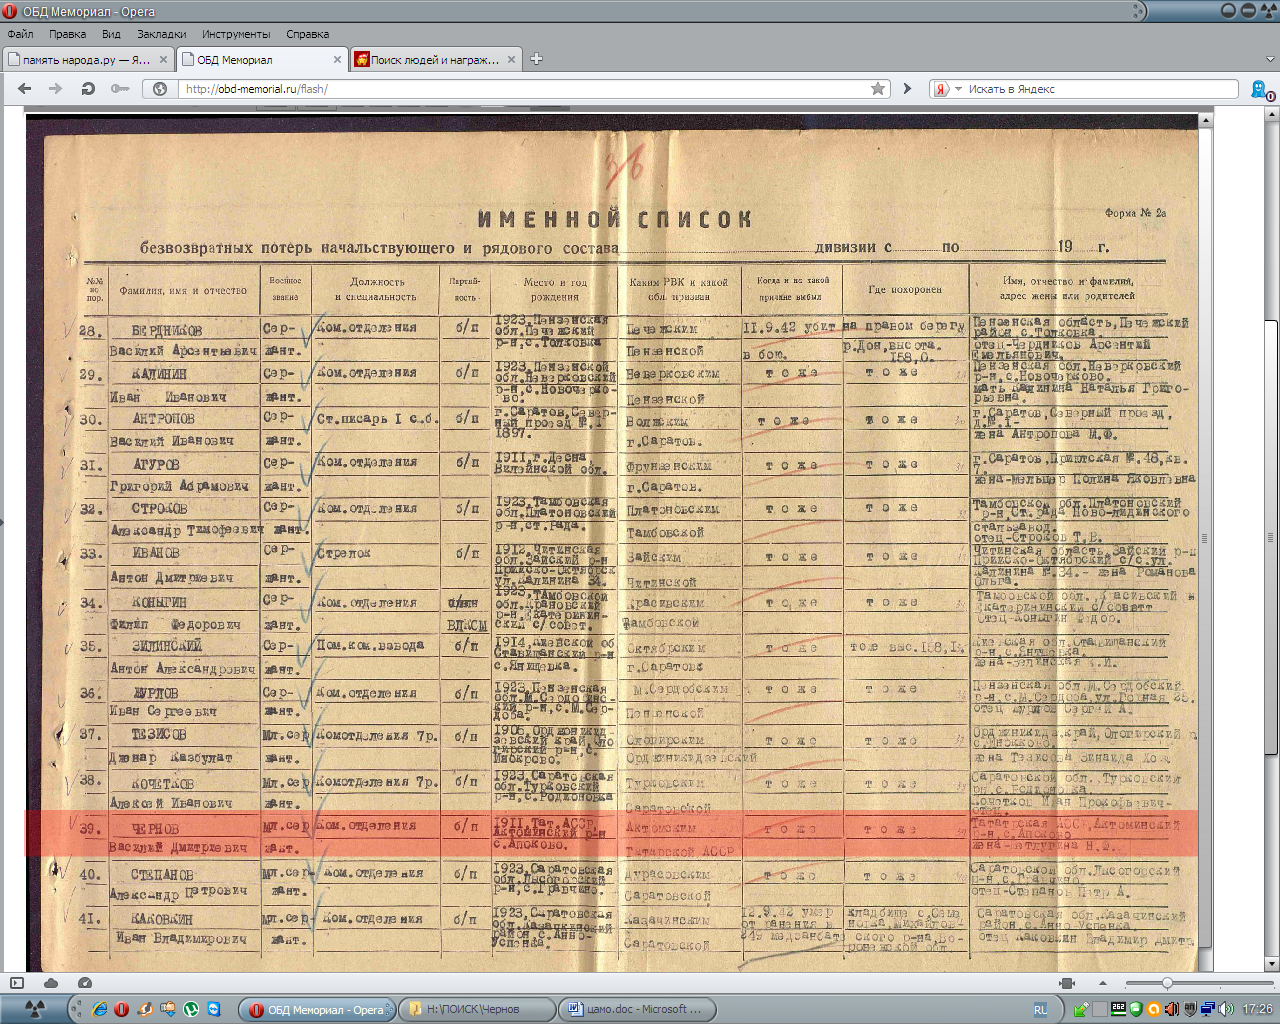
Task: Click the RU language indicator
Action: click(1040, 1009)
